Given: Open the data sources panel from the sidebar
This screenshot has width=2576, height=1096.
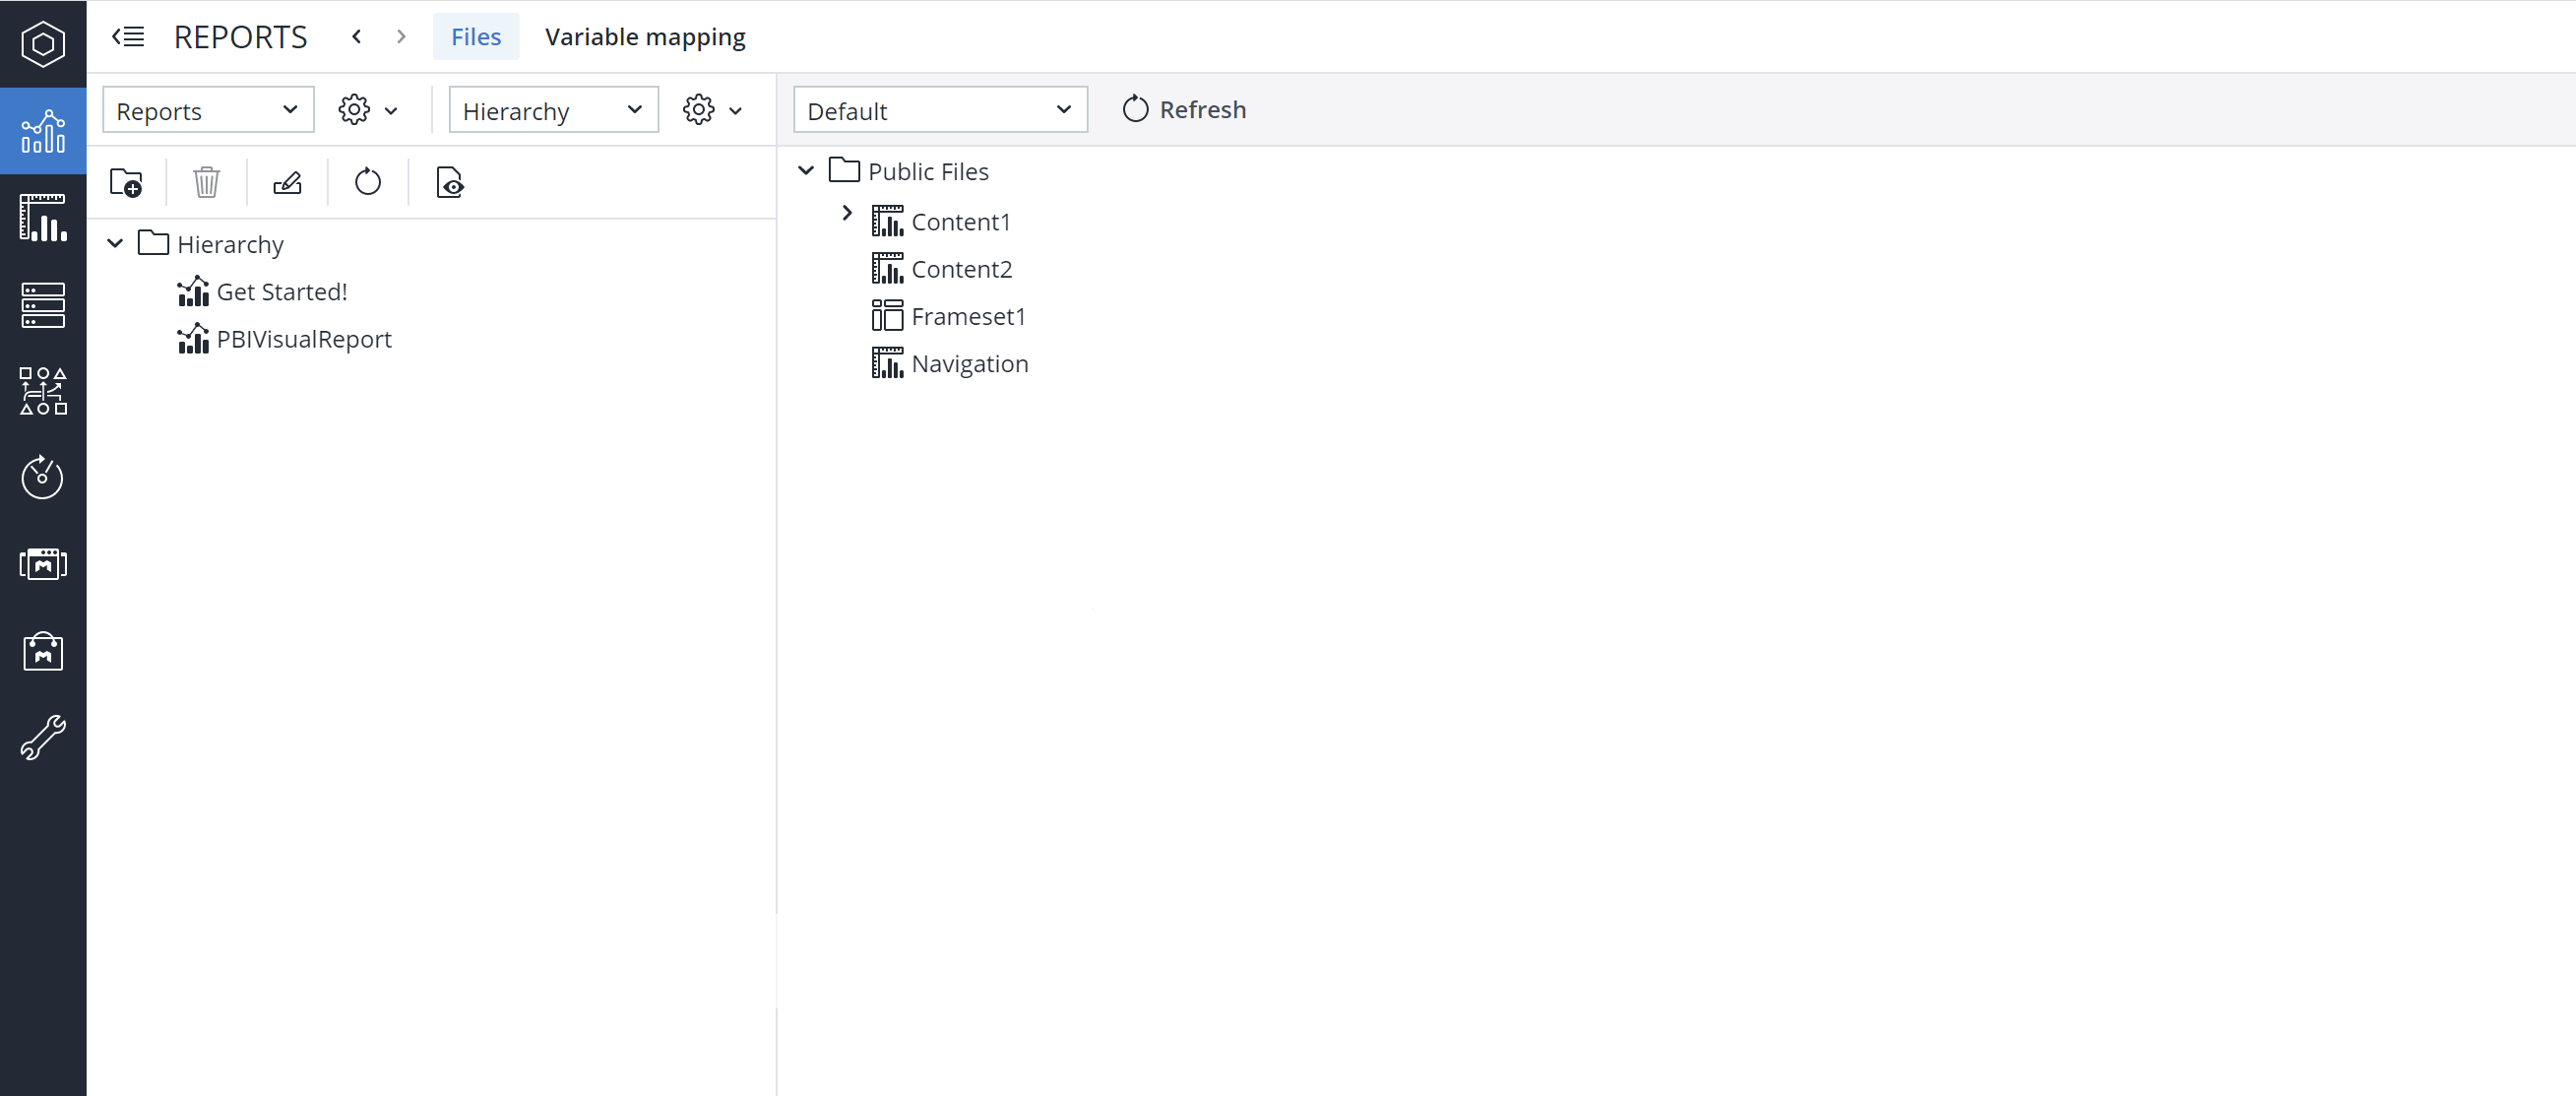Looking at the screenshot, I should 42,305.
